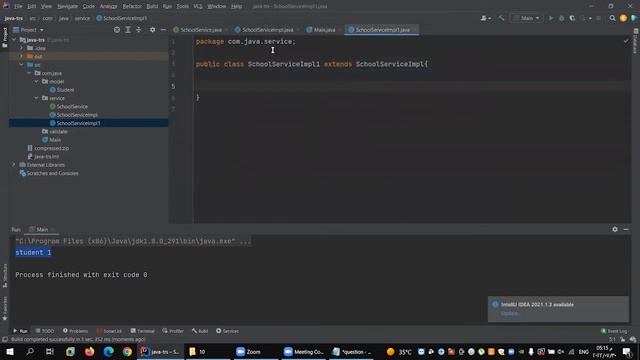Collapse the src folder node
Viewport: 640px width, 360px height.
(x=22, y=64)
